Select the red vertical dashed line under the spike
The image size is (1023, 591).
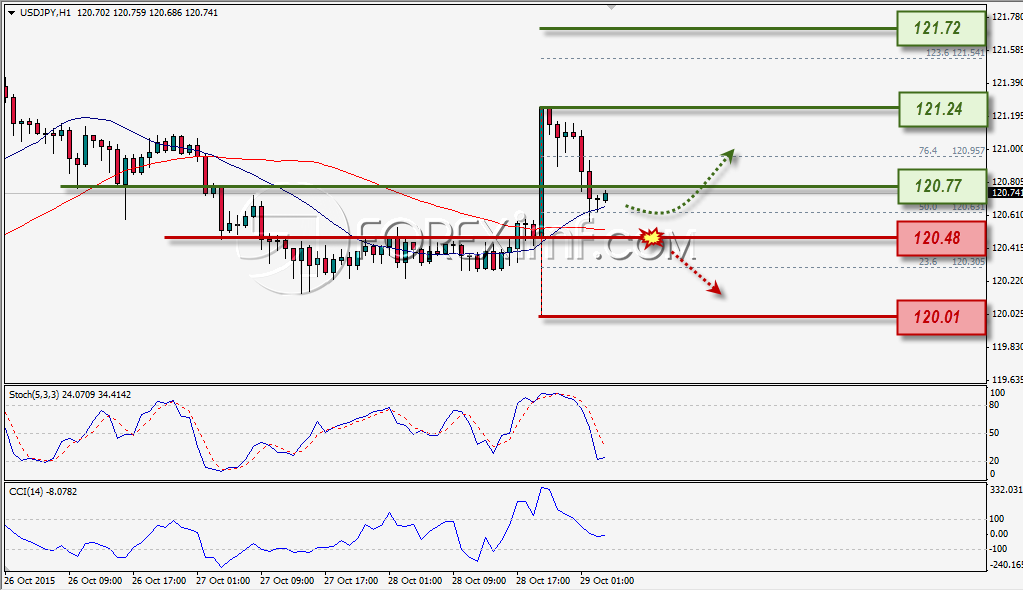542,277
